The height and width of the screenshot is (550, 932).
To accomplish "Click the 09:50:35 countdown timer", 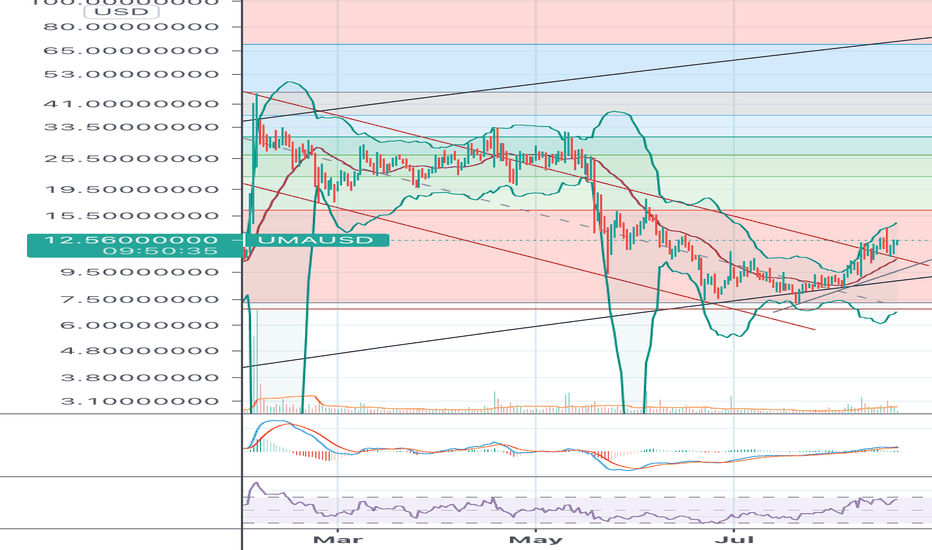I will click(x=159, y=251).
